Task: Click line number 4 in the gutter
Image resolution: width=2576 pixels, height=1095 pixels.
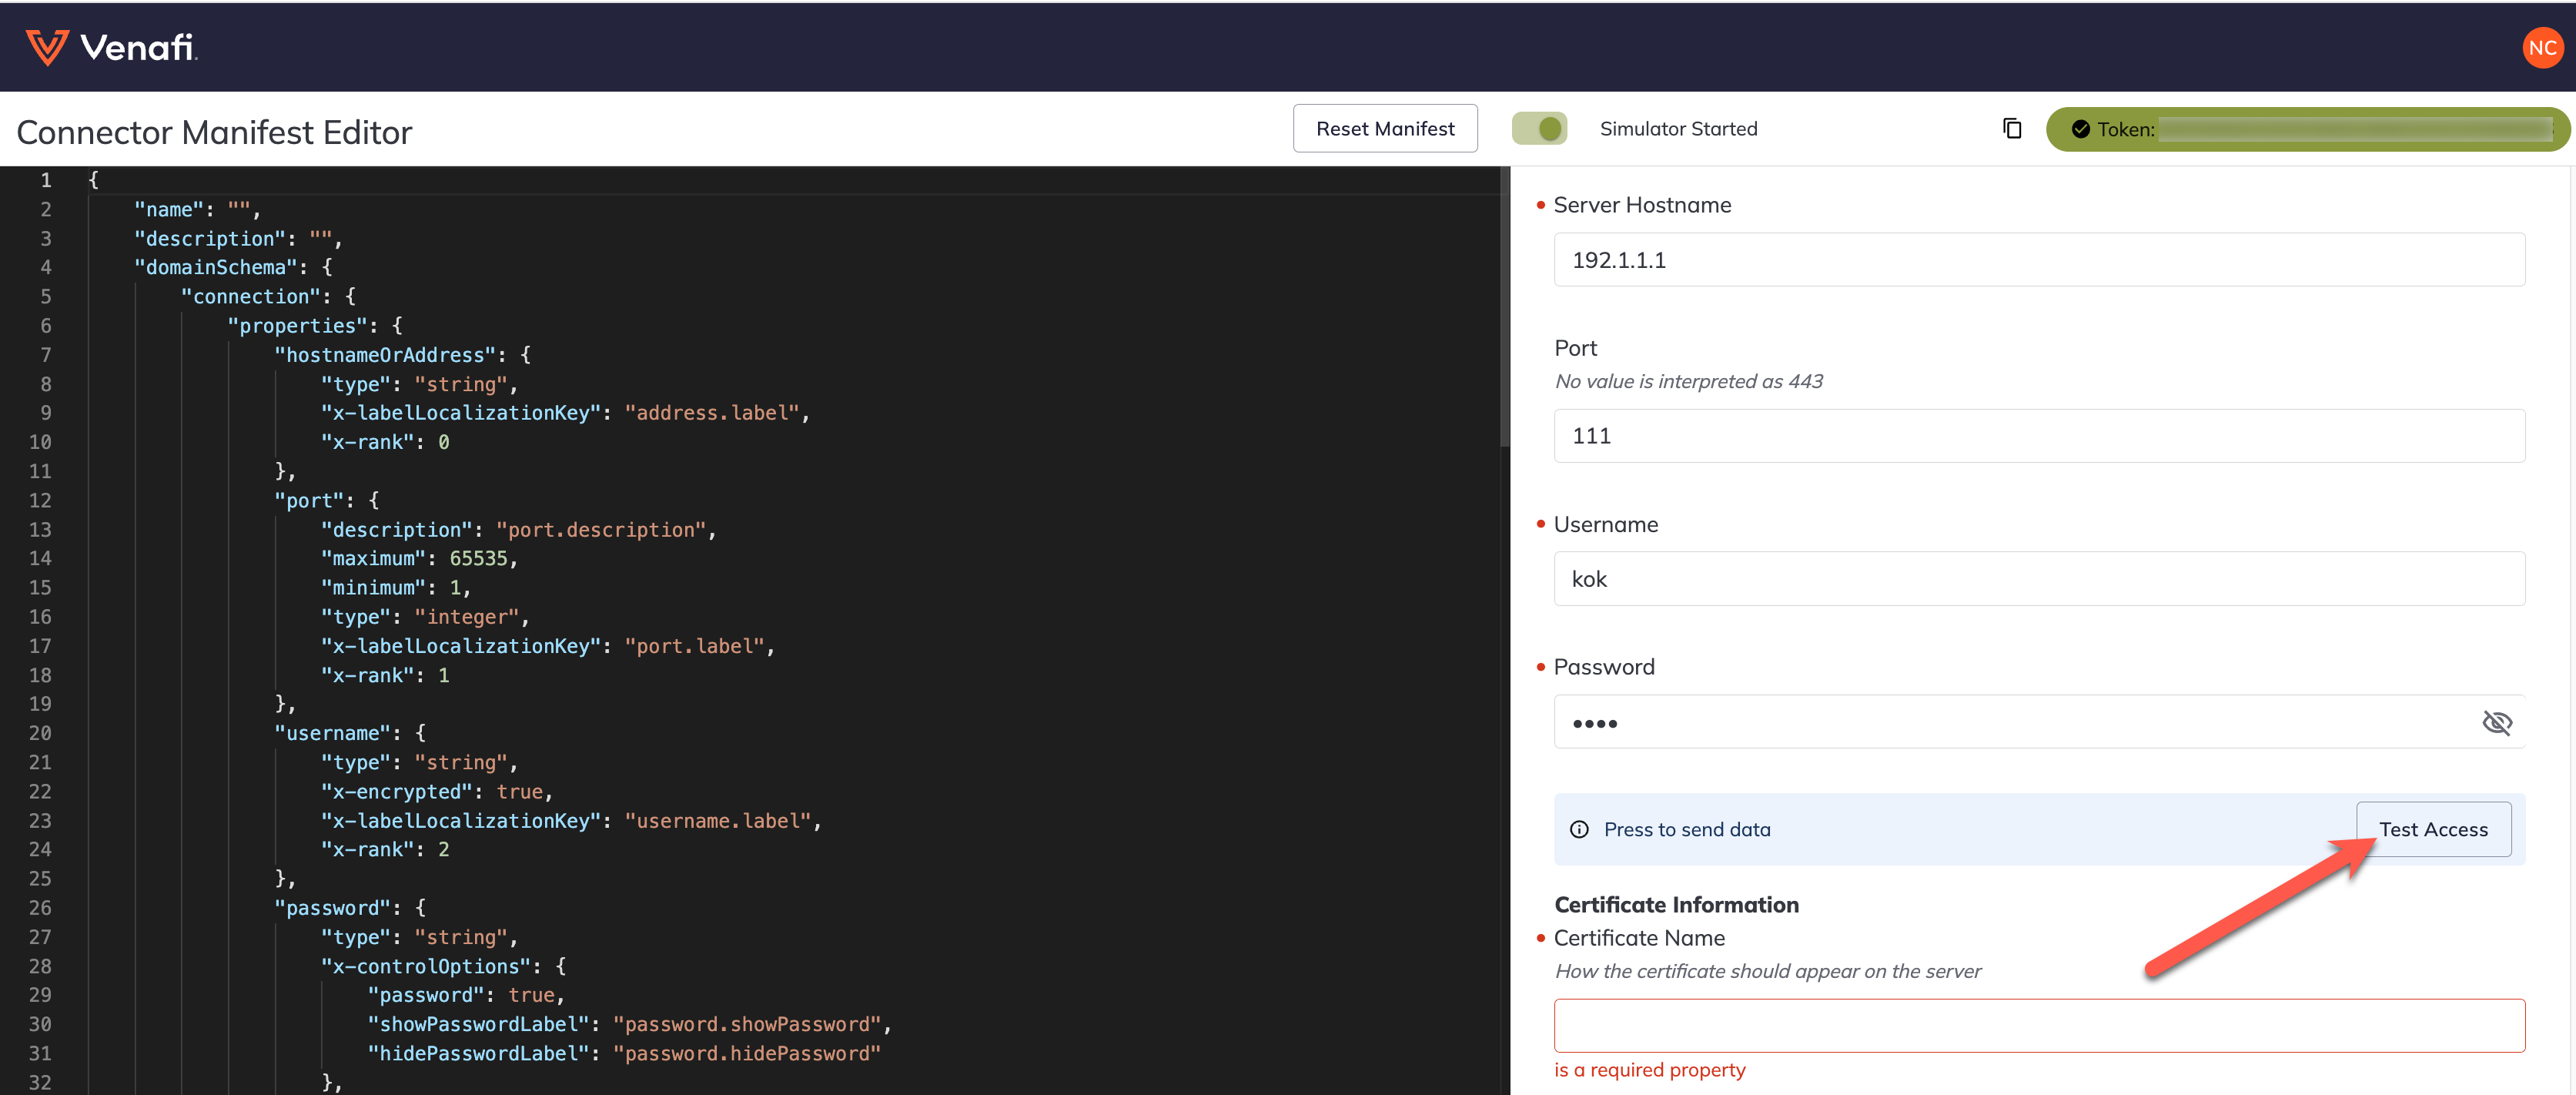Action: (x=46, y=267)
